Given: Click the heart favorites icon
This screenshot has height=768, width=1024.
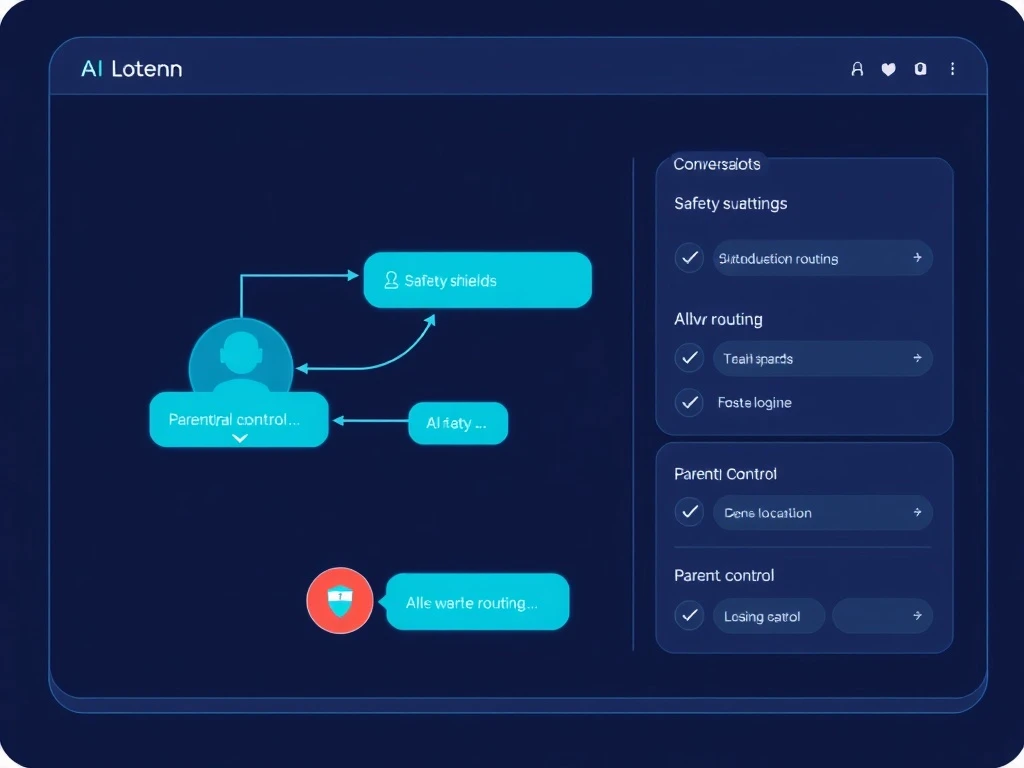Looking at the screenshot, I should [x=888, y=69].
